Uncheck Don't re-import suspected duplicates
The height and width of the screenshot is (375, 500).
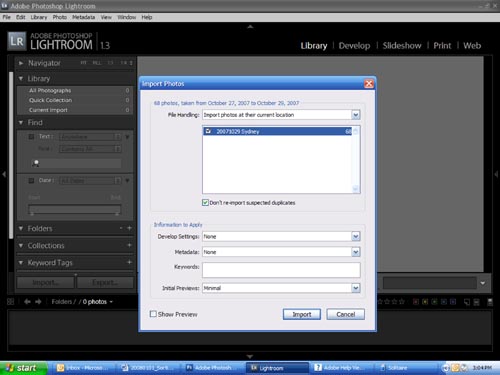(205, 203)
